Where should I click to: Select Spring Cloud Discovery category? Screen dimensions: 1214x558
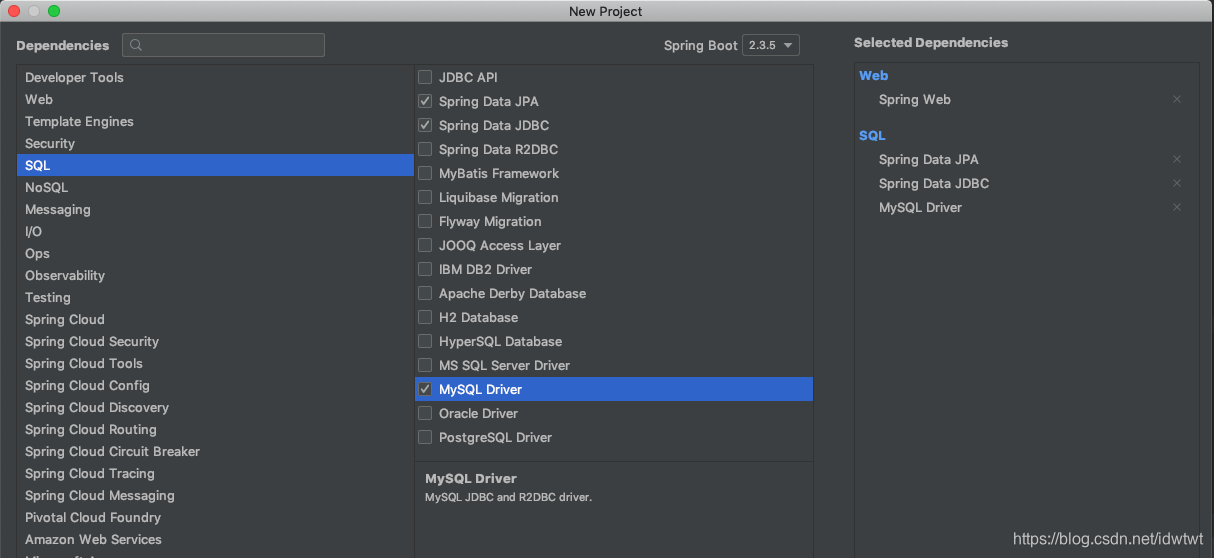click(x=215, y=407)
